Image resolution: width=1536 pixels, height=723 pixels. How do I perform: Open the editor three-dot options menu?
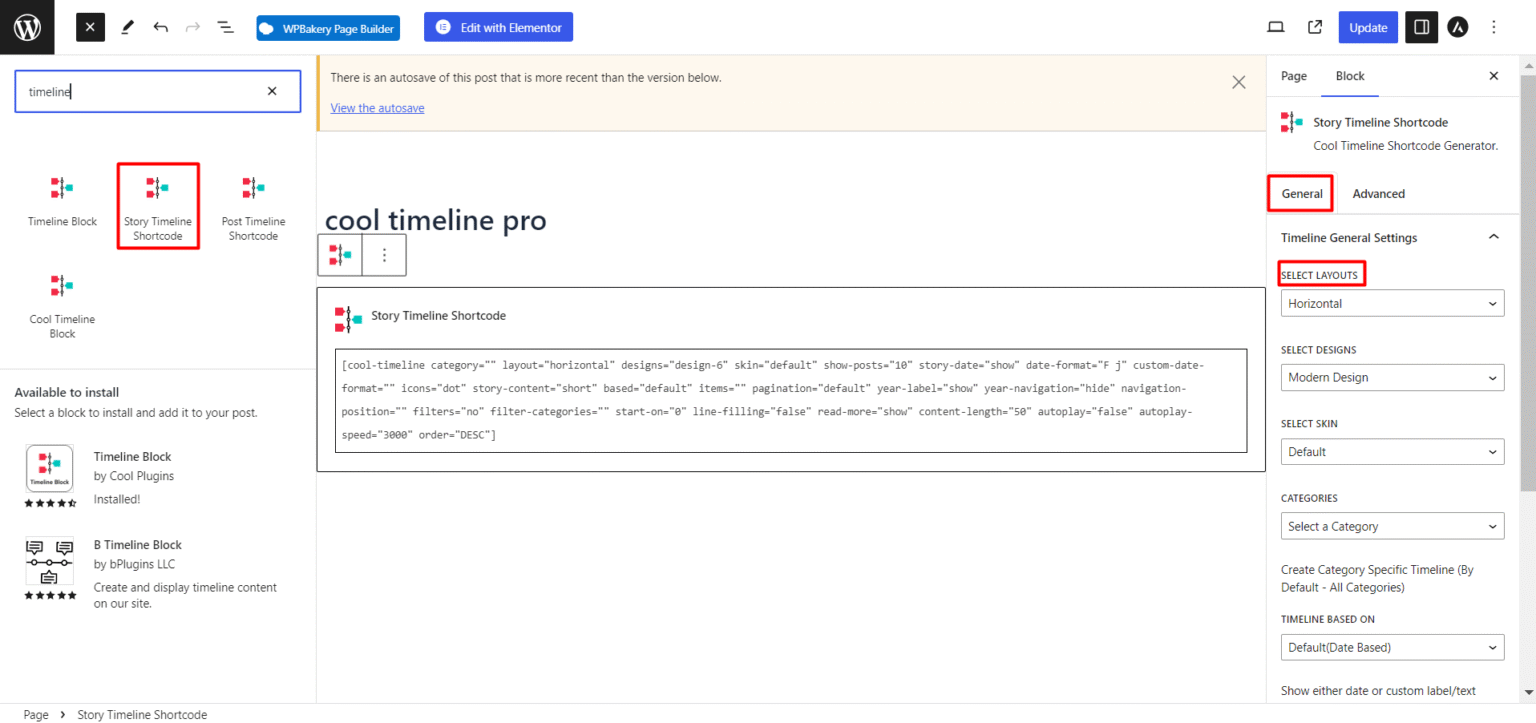point(1493,27)
